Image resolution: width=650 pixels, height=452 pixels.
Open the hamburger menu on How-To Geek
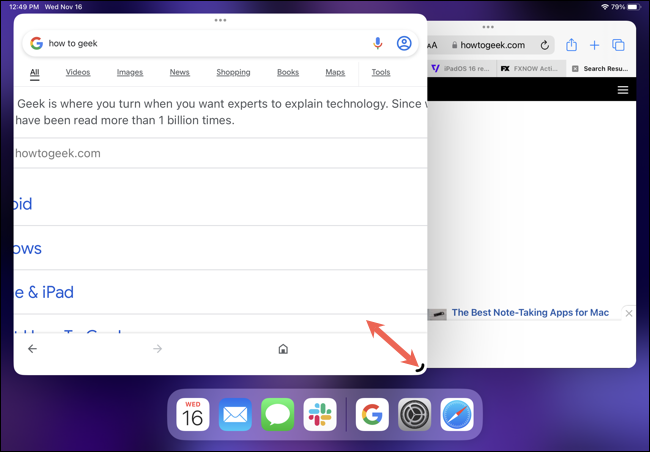click(623, 90)
